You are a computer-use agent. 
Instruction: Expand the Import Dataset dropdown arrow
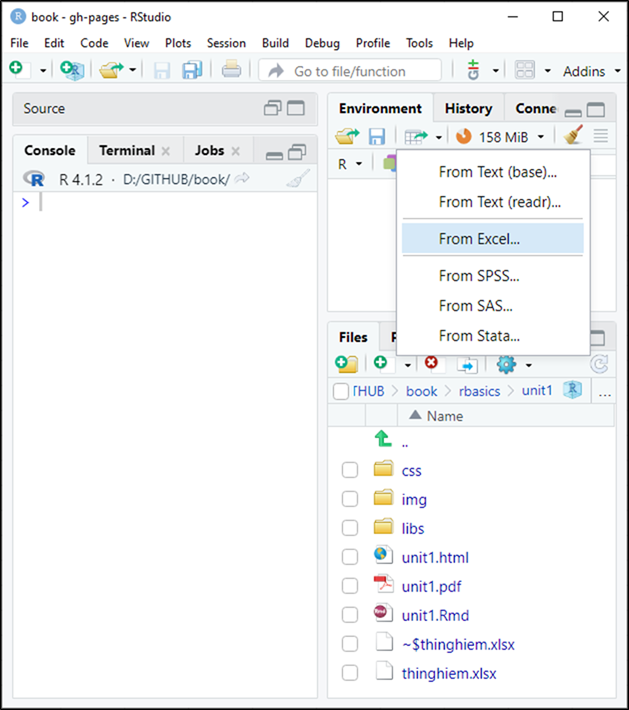(x=438, y=137)
